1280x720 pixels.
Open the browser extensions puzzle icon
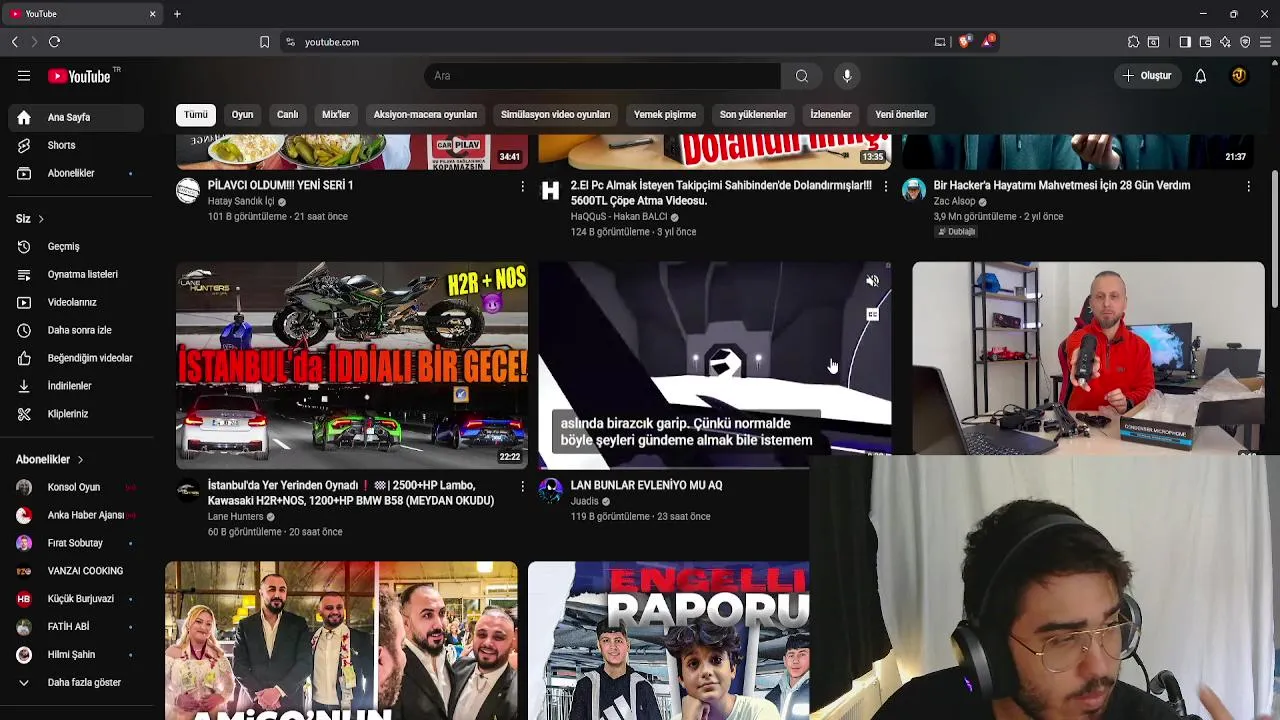tap(1133, 42)
